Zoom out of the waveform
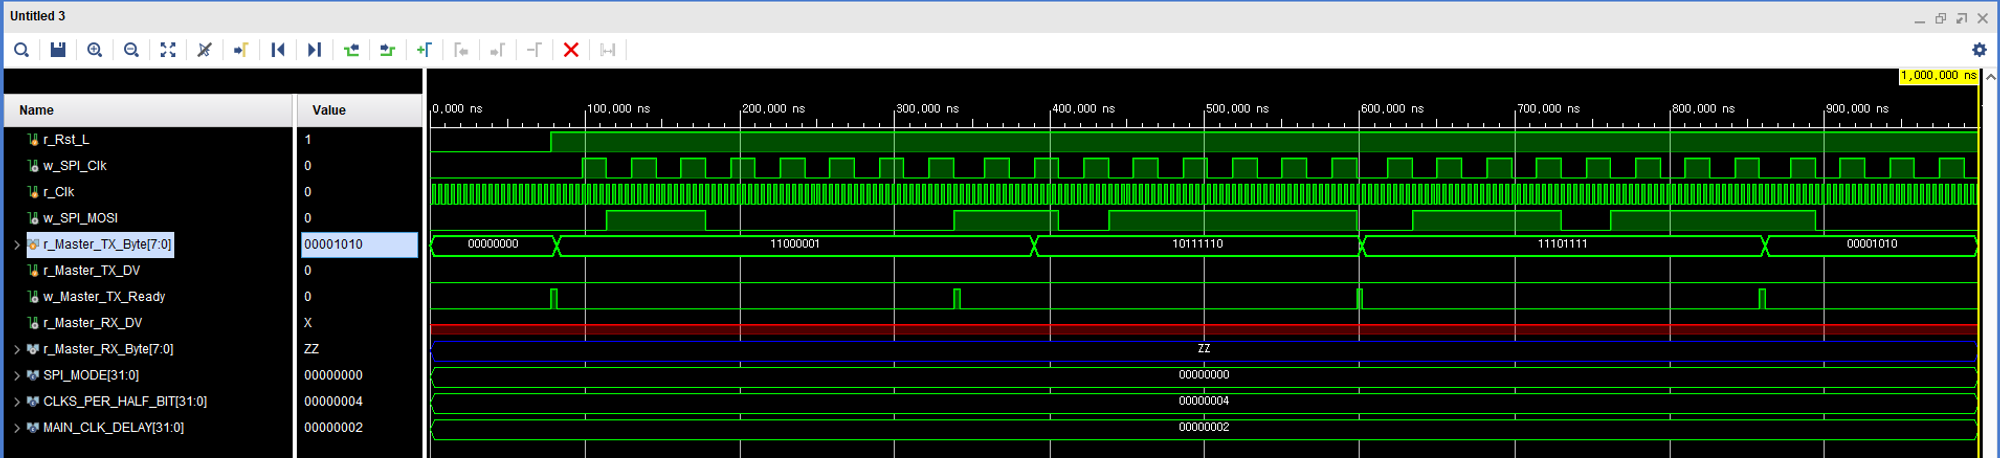2000x458 pixels. [131, 50]
